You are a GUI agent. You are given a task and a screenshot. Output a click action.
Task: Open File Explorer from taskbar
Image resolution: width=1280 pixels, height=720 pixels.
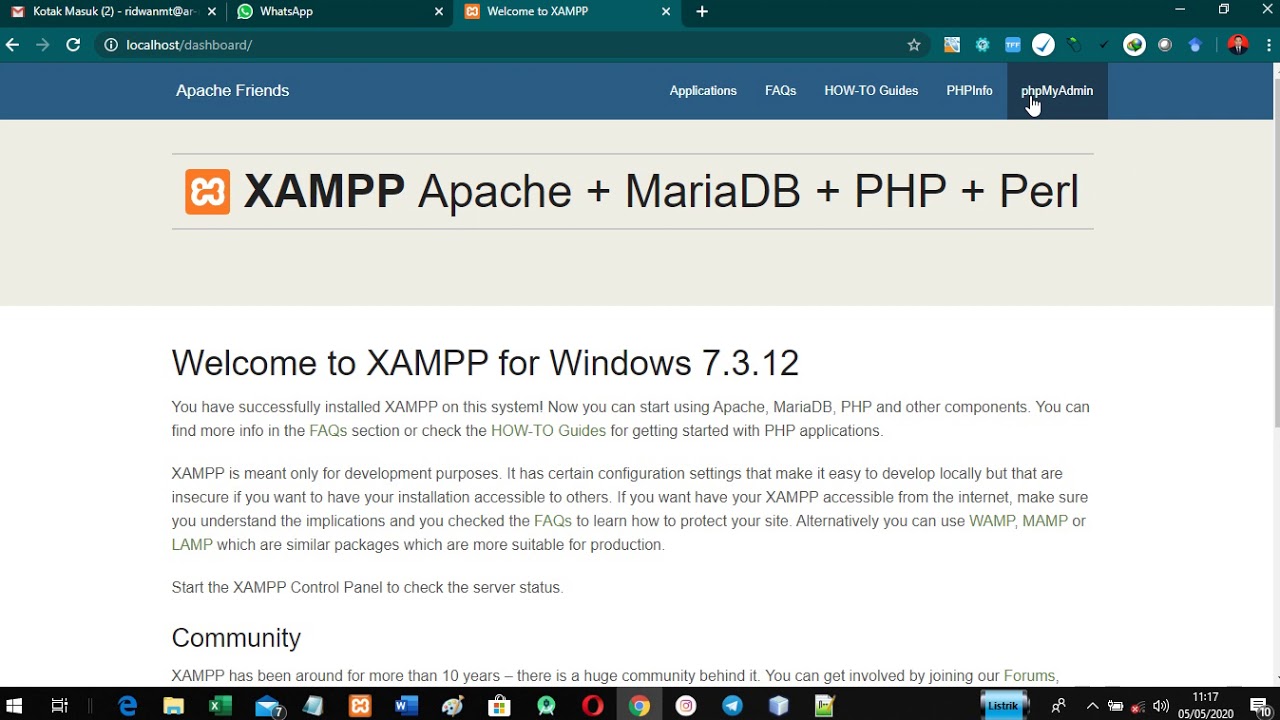click(x=174, y=706)
